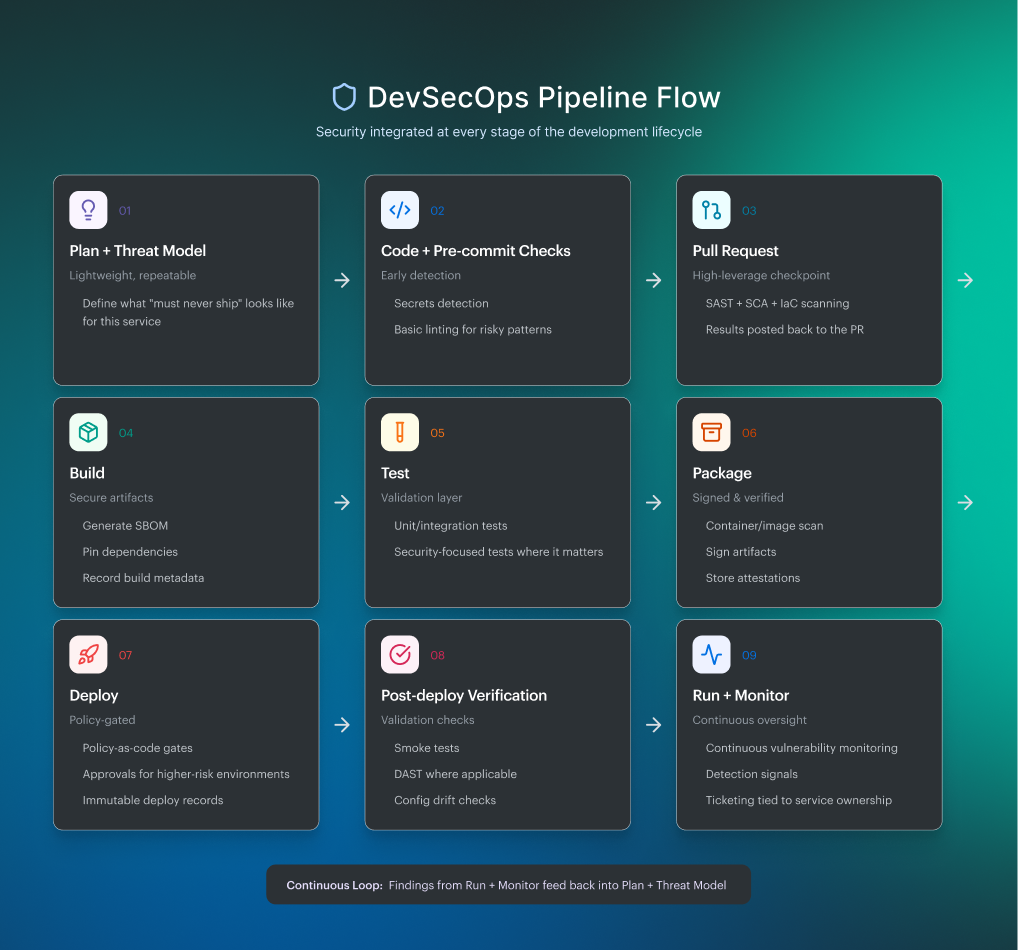
Task: Expand the arrow between Pull Request and Build
Action: (965, 281)
